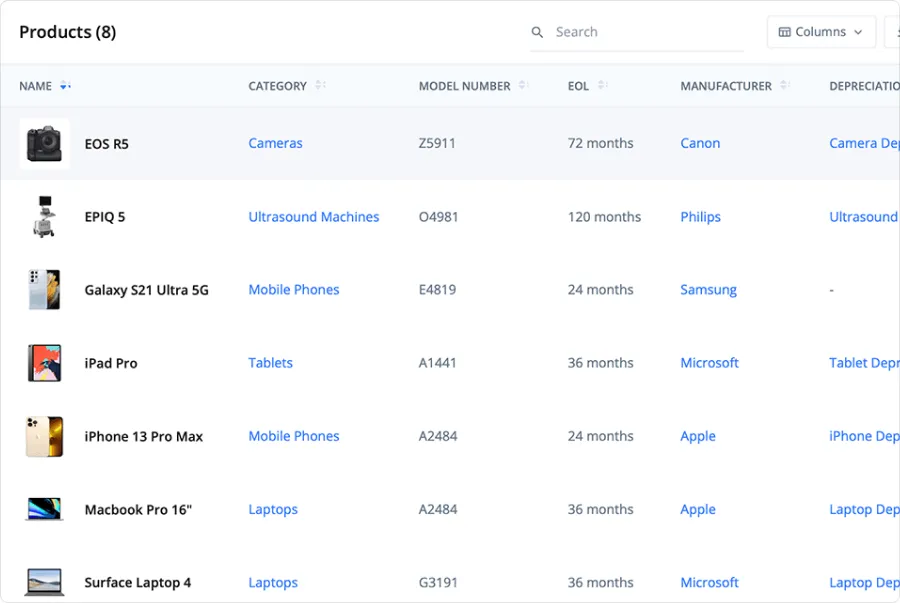This screenshot has width=900, height=603.
Task: Open Laptop depreciation link for Surface Laptop 4
Action: point(864,582)
